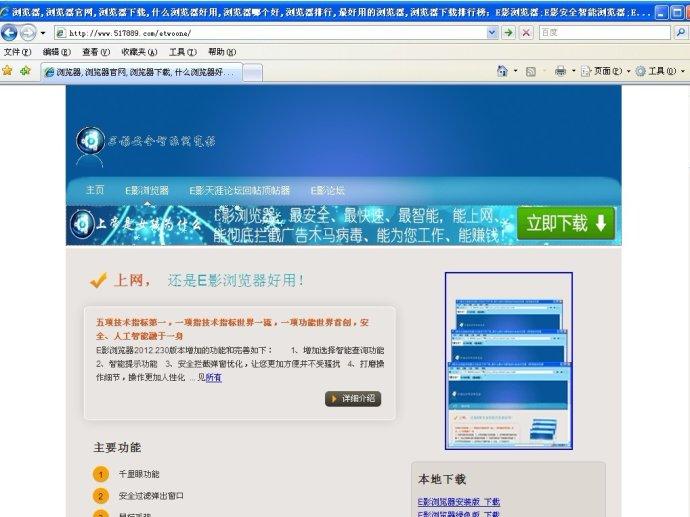Click the Add to Favorites icon

point(25,70)
